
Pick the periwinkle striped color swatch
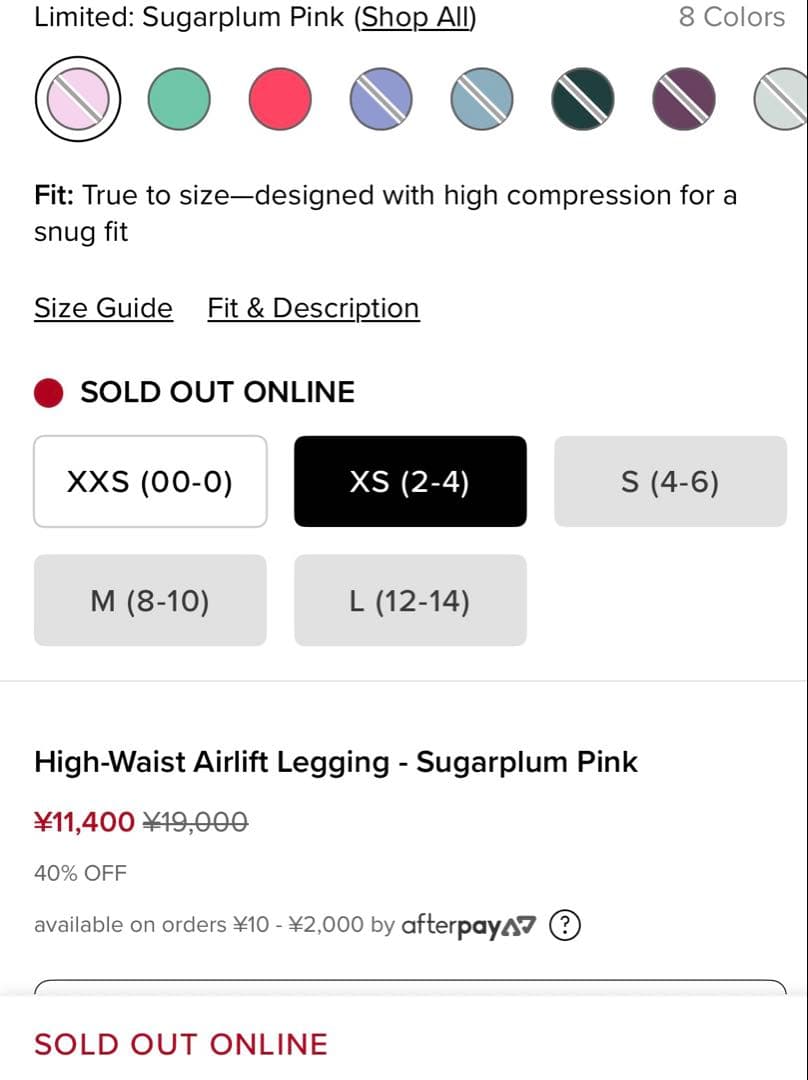(381, 99)
